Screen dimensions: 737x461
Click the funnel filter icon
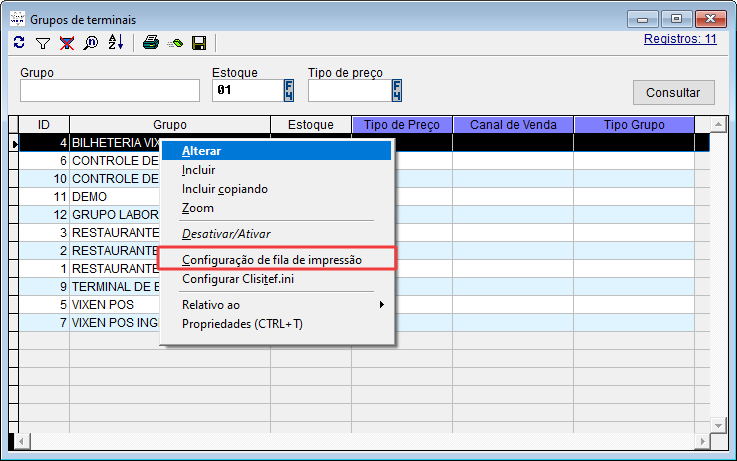(43, 43)
